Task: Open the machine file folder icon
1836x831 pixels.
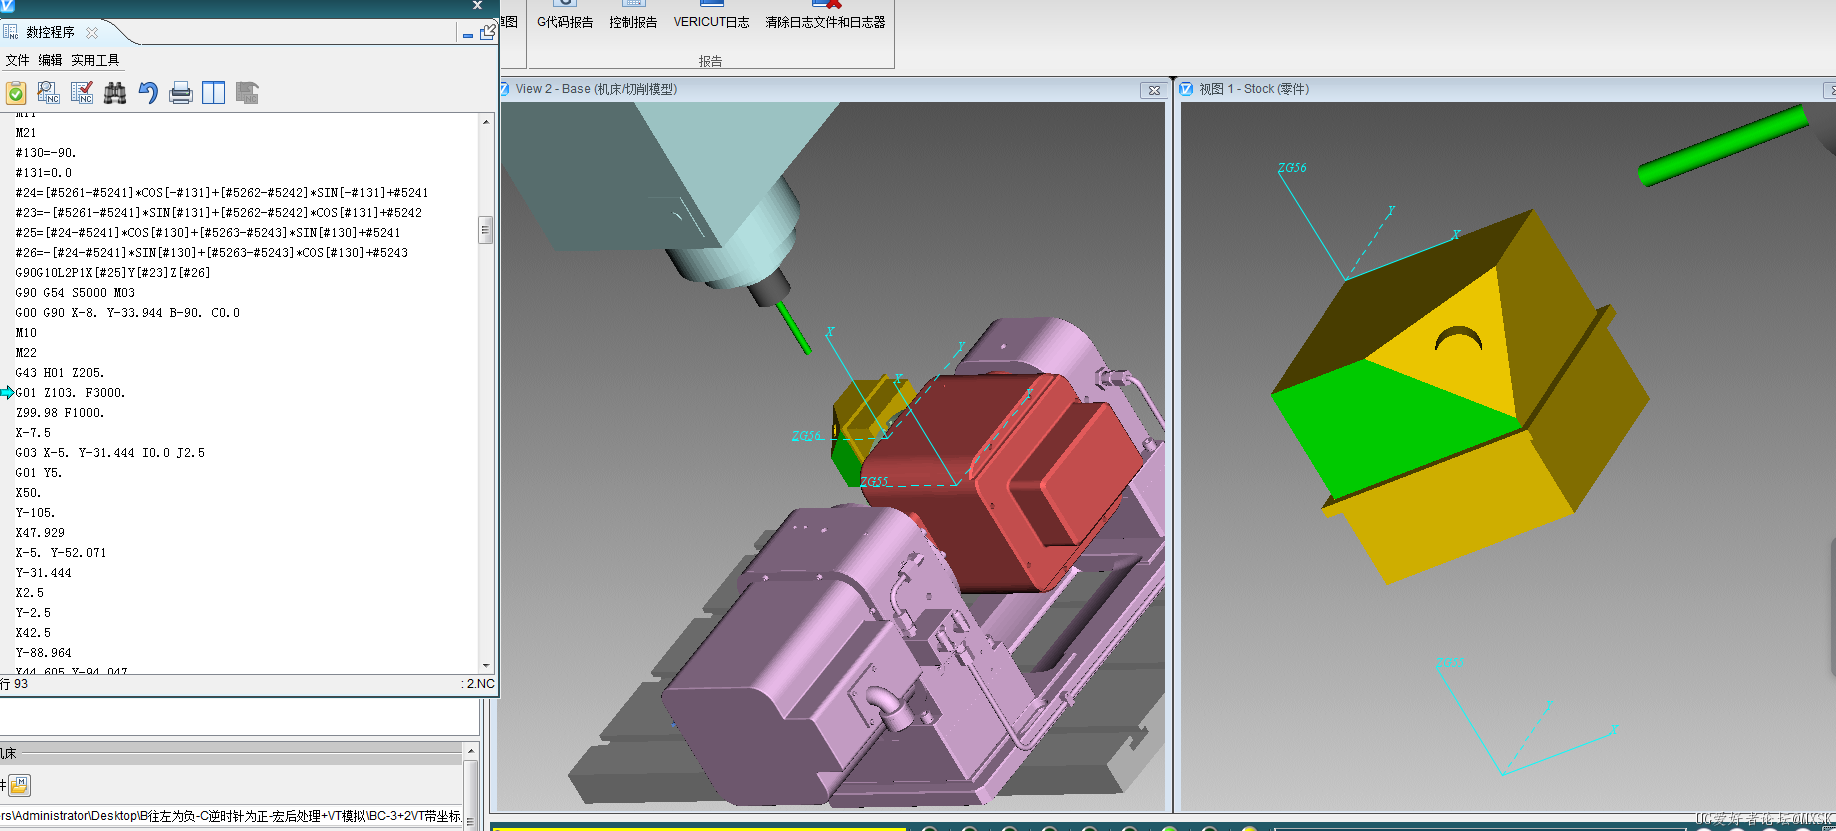Action: click(x=20, y=785)
